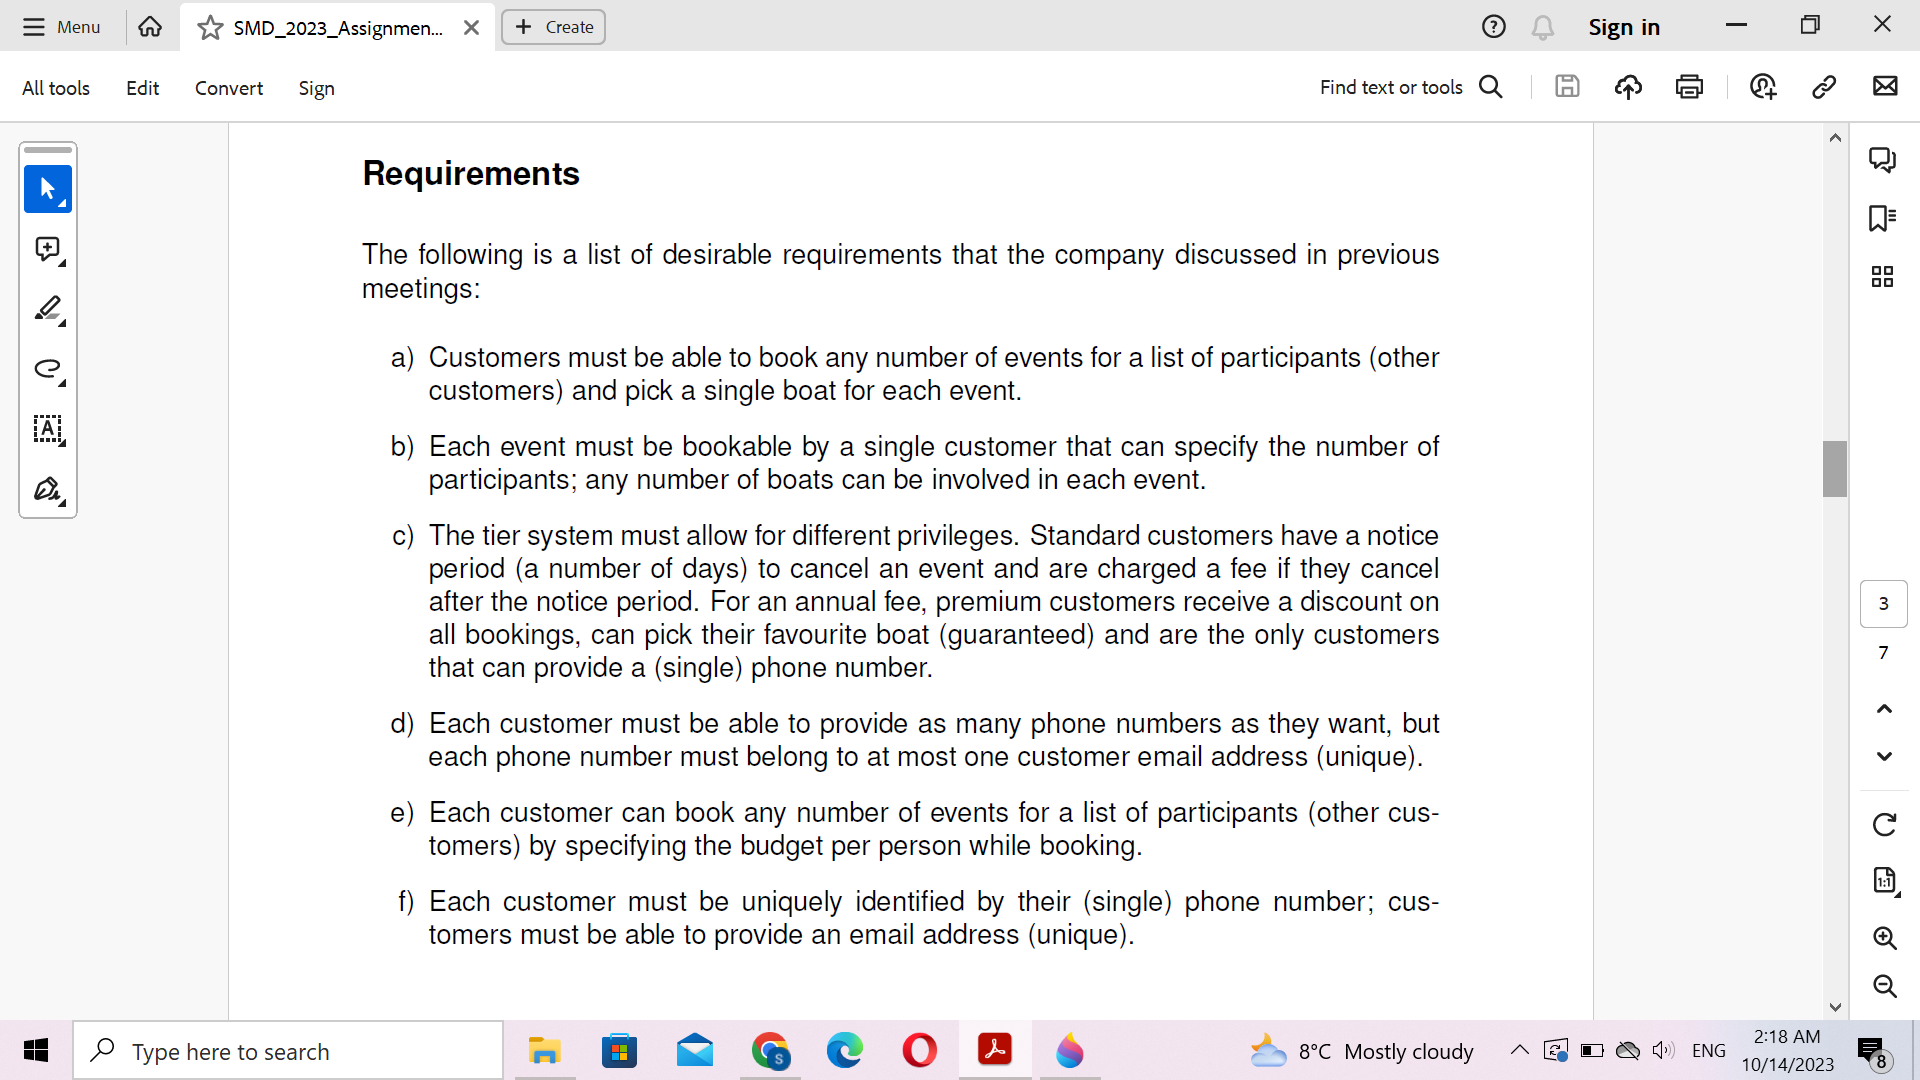Expand the Add Comment tool options

click(x=62, y=264)
